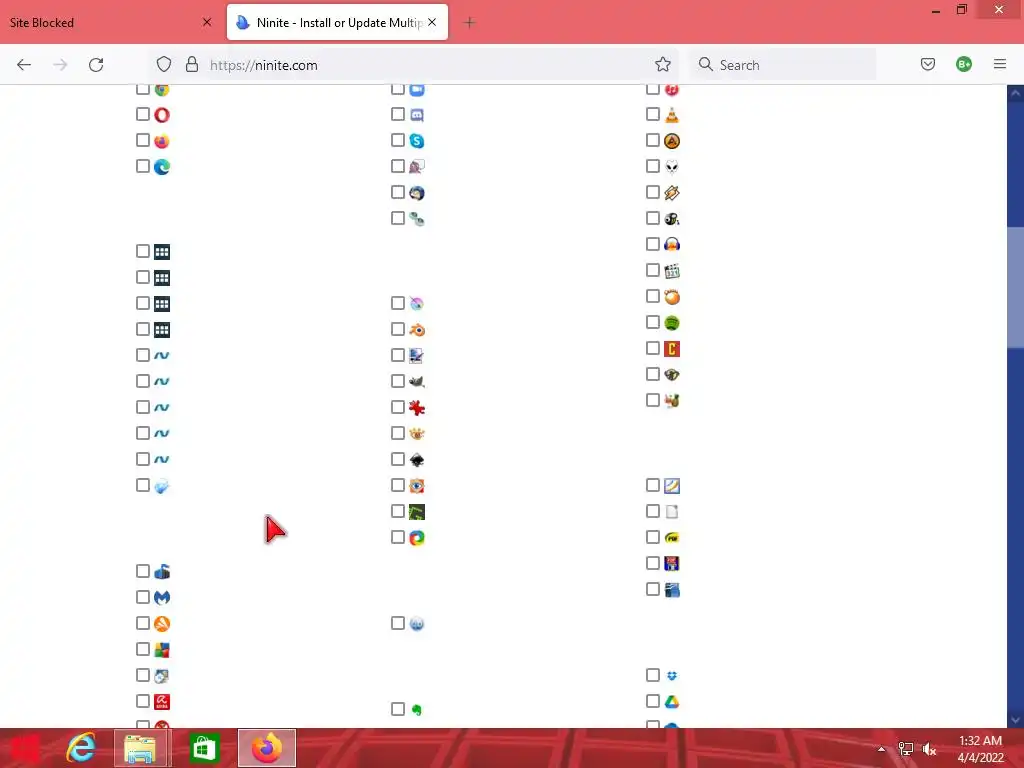Check the box next to the Winamp icon

click(x=652, y=192)
